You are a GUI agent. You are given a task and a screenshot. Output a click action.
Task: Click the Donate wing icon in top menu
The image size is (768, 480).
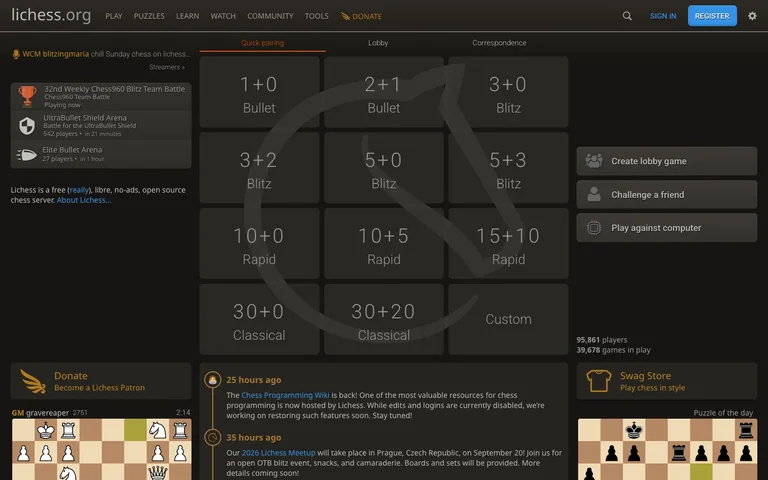pyautogui.click(x=345, y=16)
